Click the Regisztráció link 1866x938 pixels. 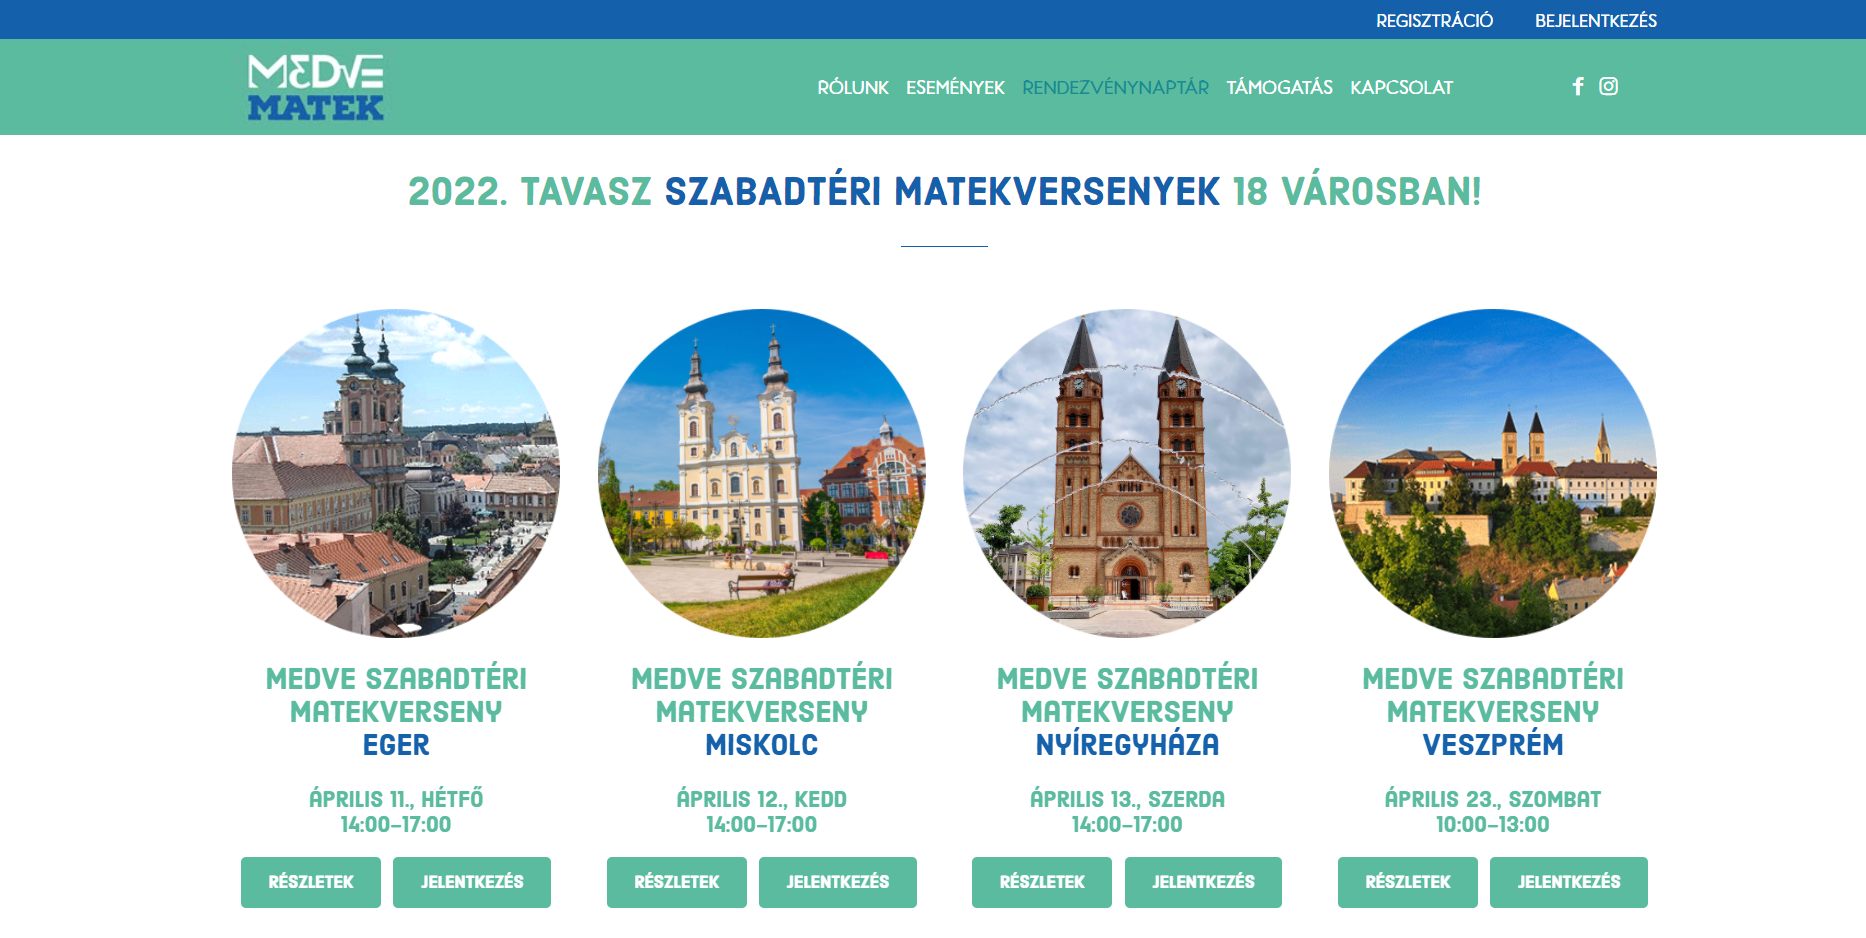point(1434,21)
